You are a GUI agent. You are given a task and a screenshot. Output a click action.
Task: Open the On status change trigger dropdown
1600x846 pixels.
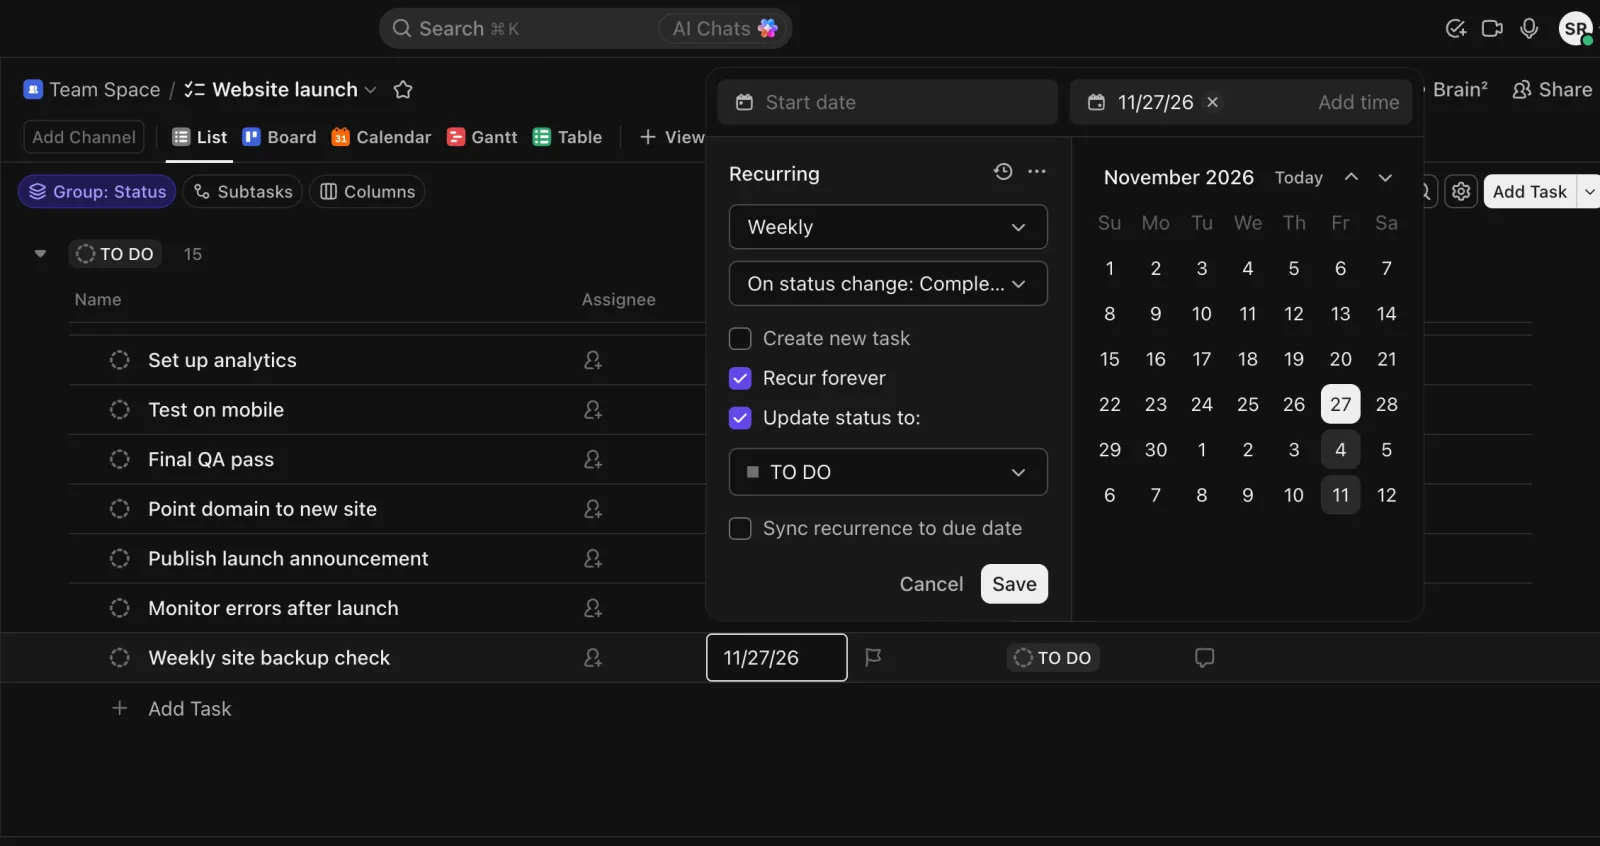coord(888,284)
